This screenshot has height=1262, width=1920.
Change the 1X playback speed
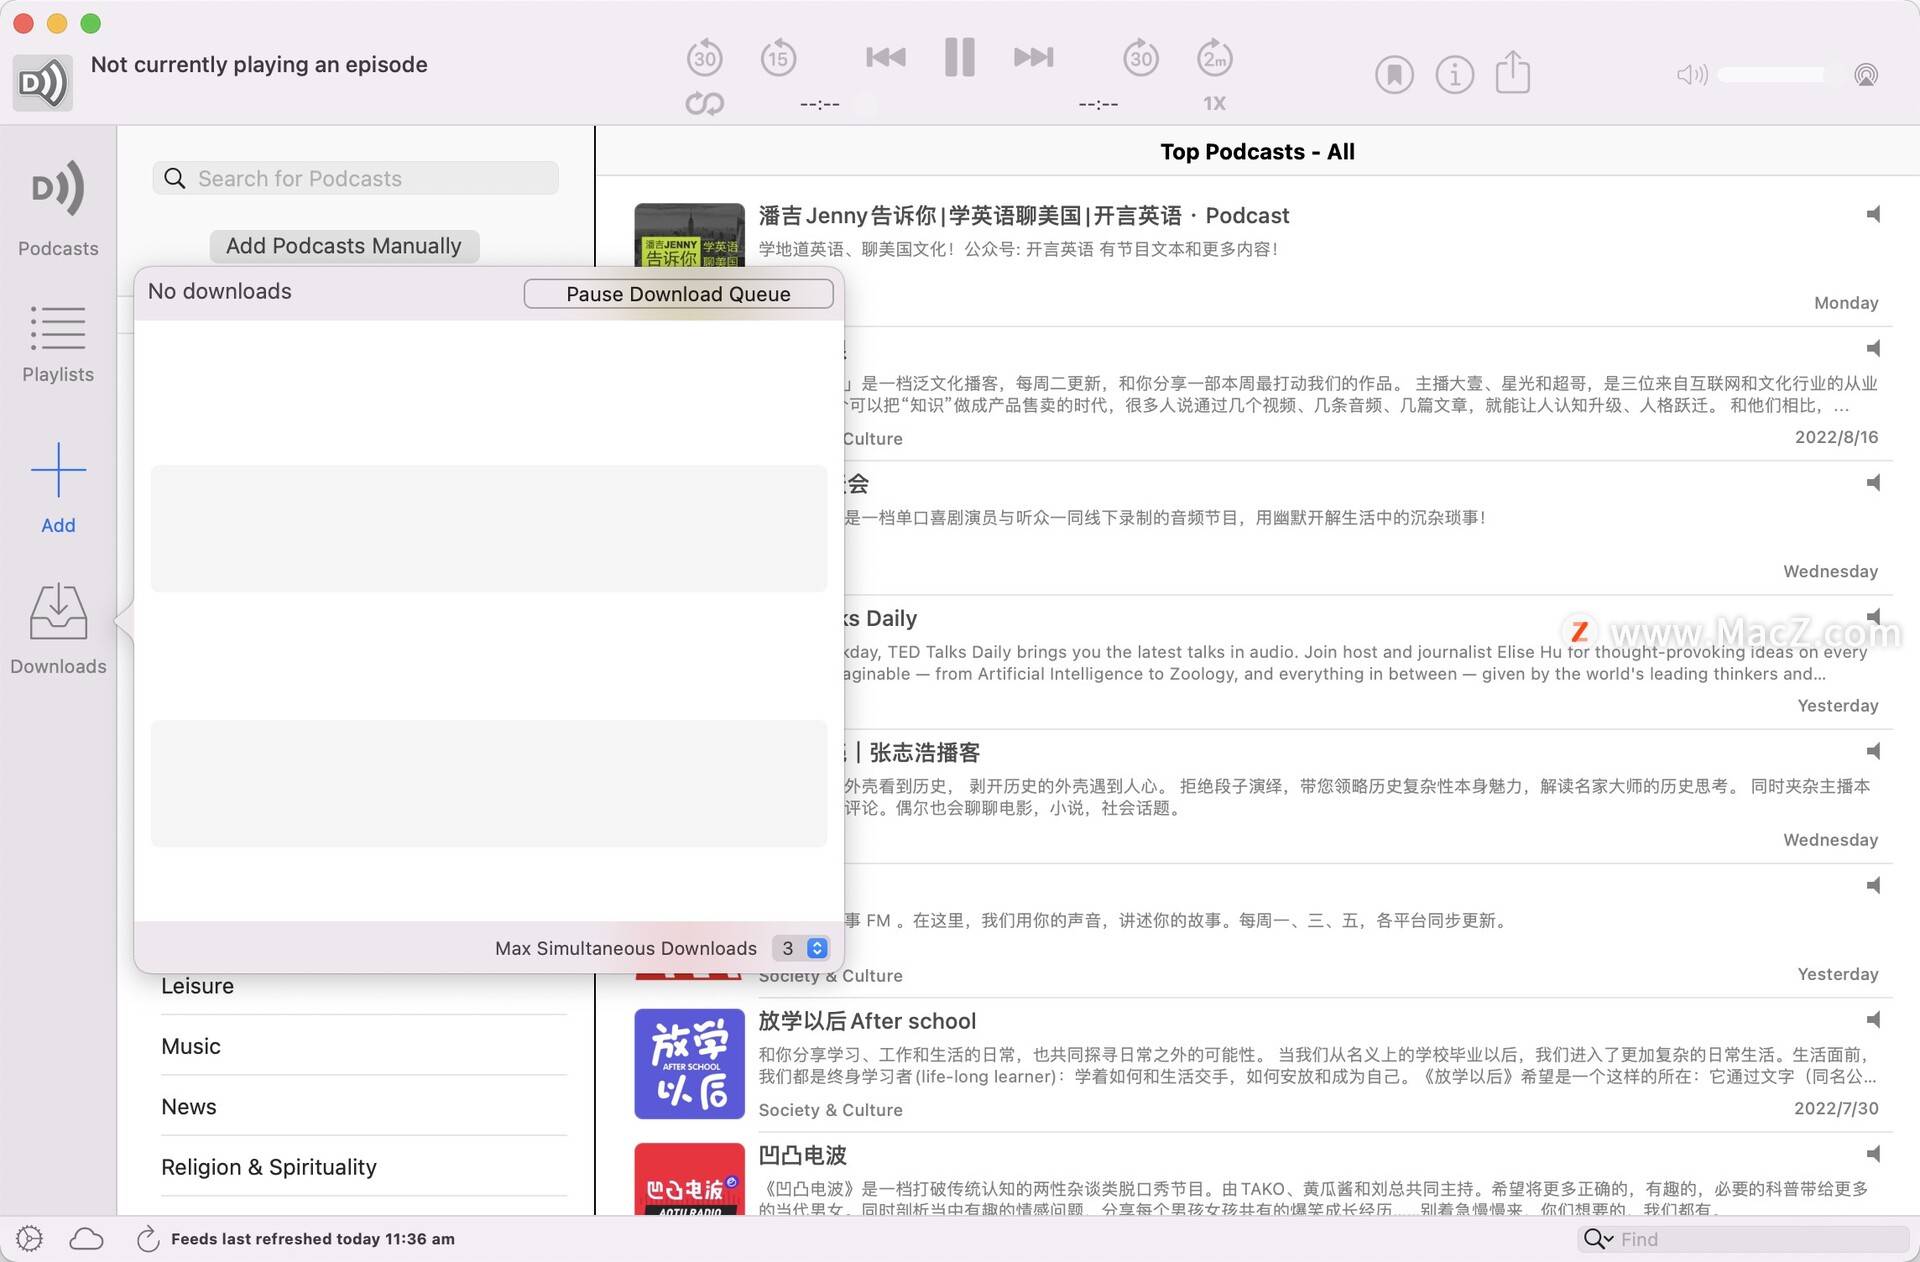point(1214,103)
